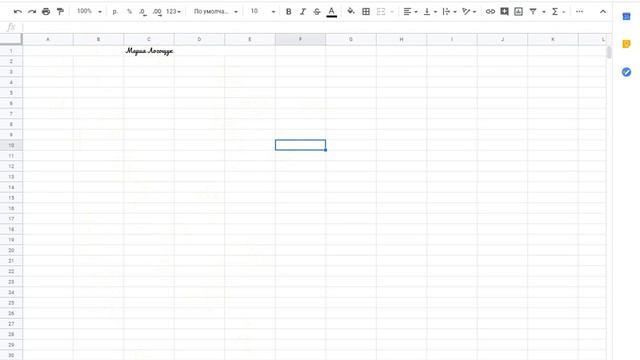The width and height of the screenshot is (640, 360).
Task: Select column F header
Action: click(300, 39)
